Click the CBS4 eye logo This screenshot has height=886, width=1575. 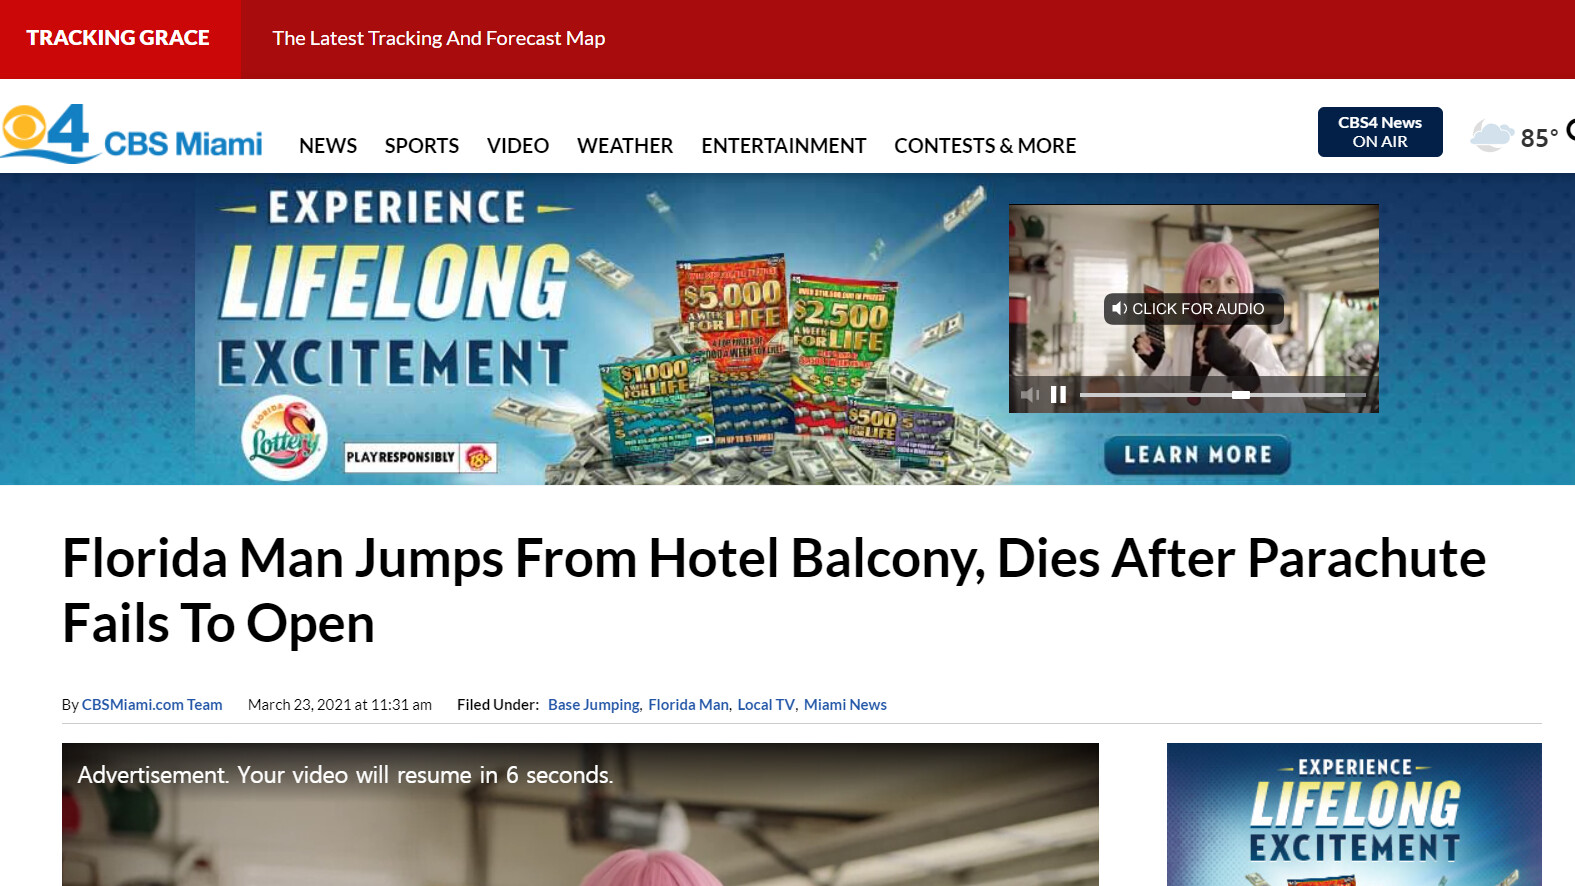46,131
